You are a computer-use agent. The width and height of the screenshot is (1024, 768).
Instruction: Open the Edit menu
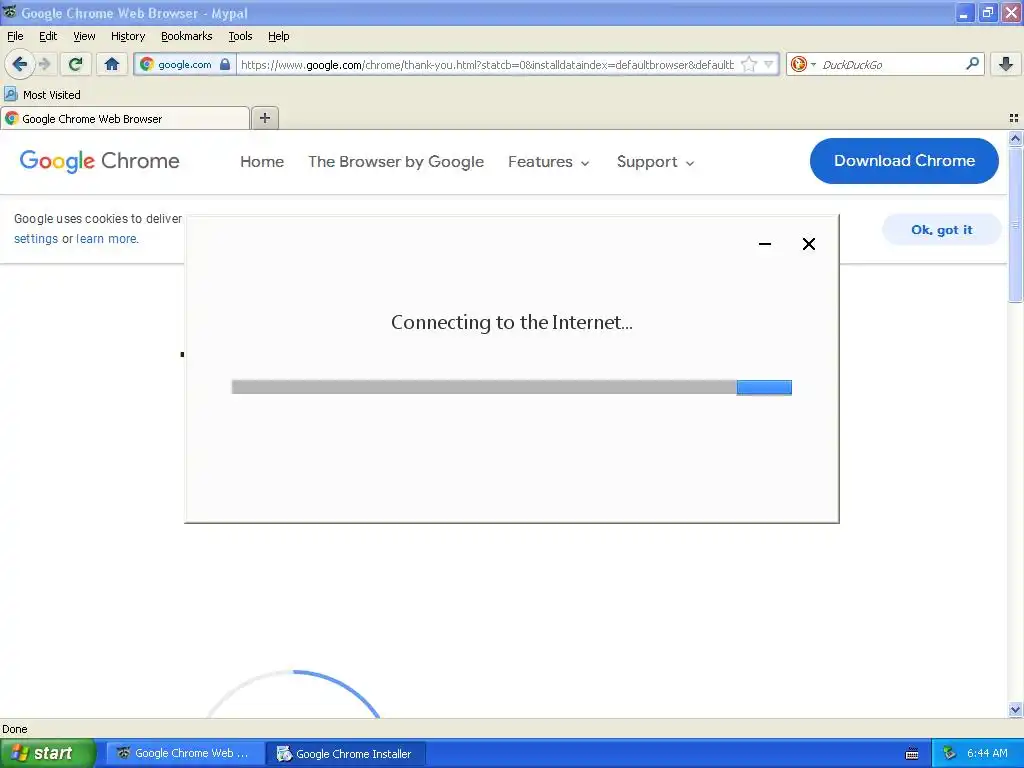click(x=48, y=36)
